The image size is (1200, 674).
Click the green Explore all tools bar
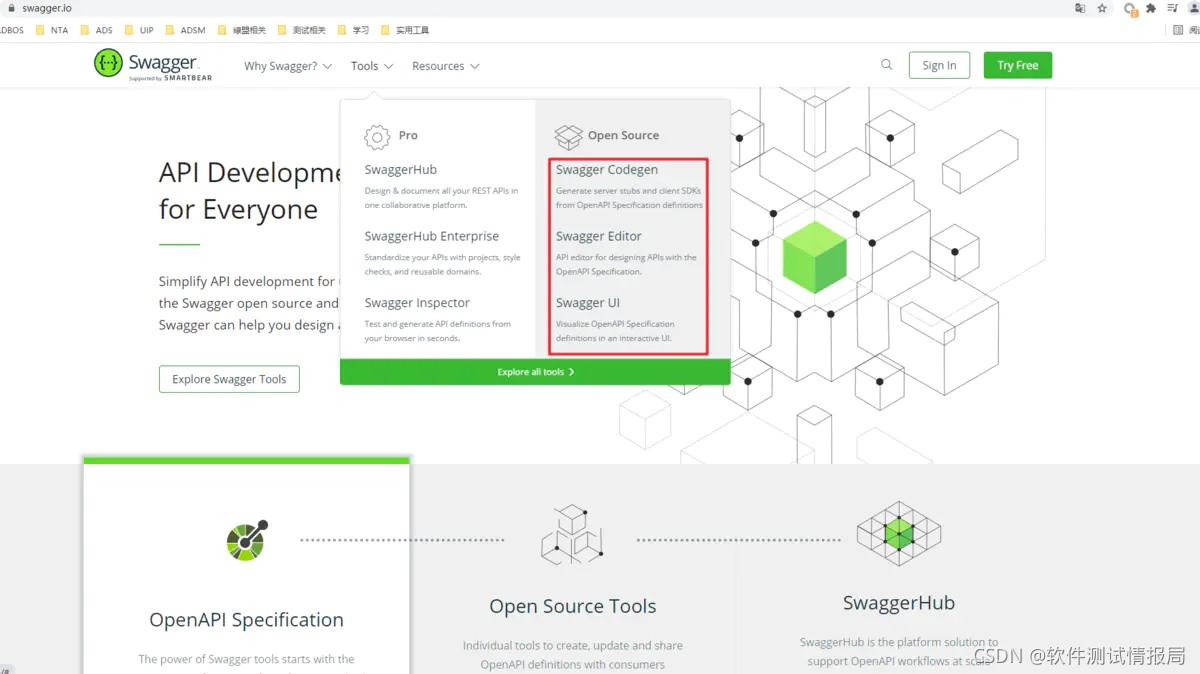(535, 372)
